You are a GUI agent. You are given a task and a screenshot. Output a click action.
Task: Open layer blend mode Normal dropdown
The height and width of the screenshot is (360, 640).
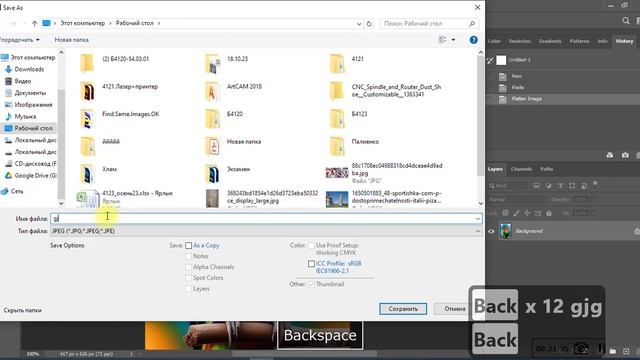[517, 200]
